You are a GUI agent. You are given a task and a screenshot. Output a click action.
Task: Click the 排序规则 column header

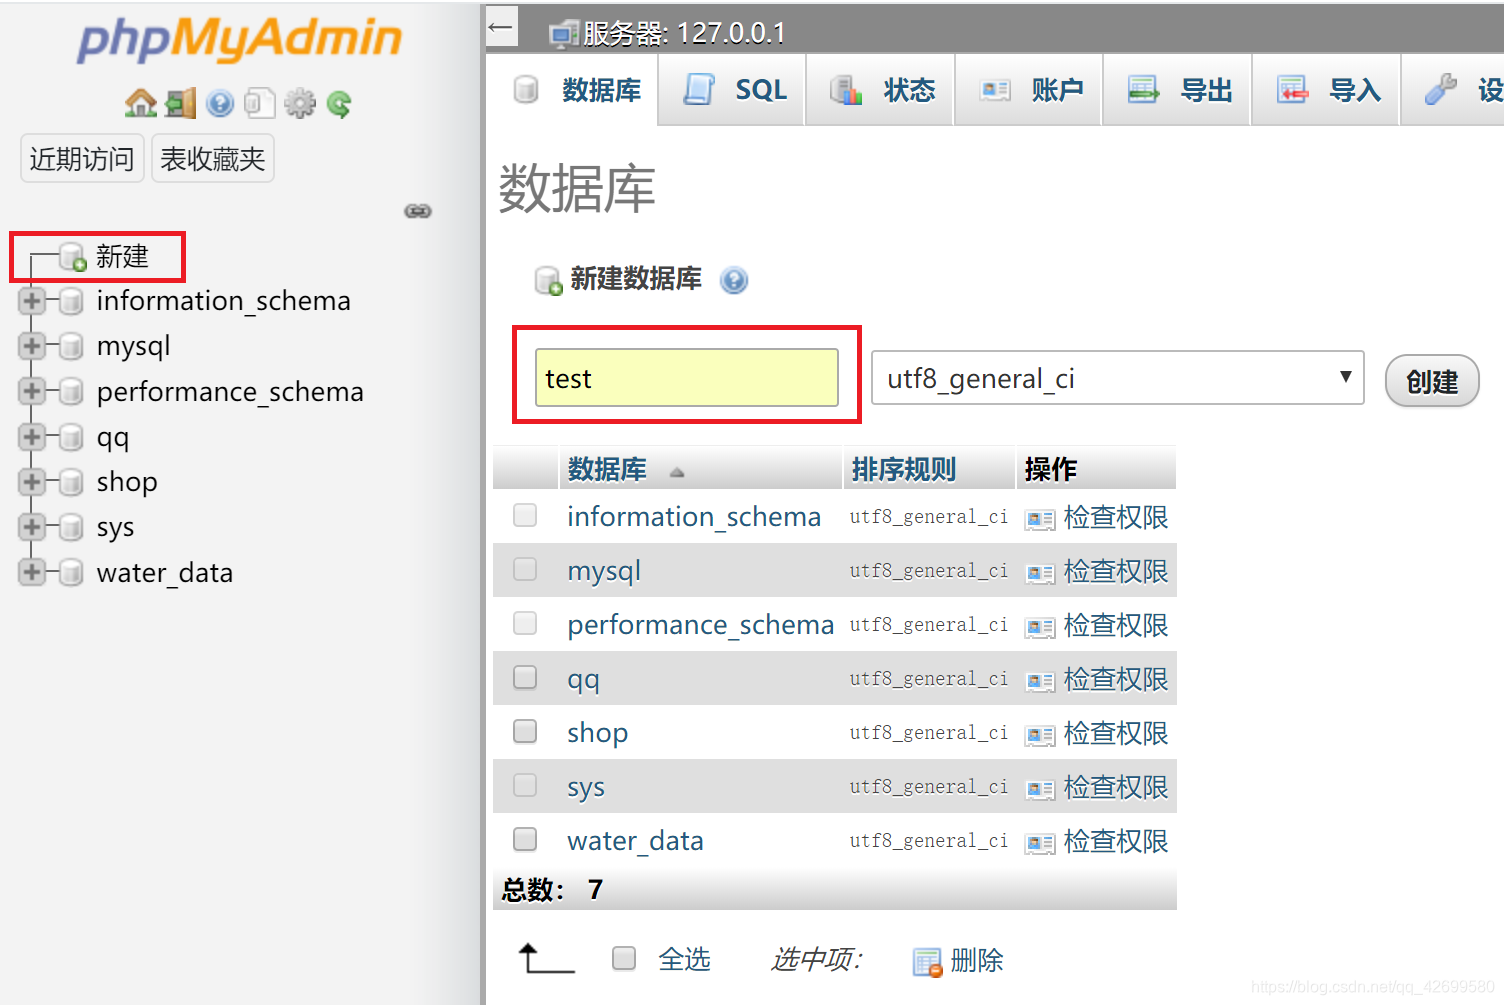(x=904, y=470)
